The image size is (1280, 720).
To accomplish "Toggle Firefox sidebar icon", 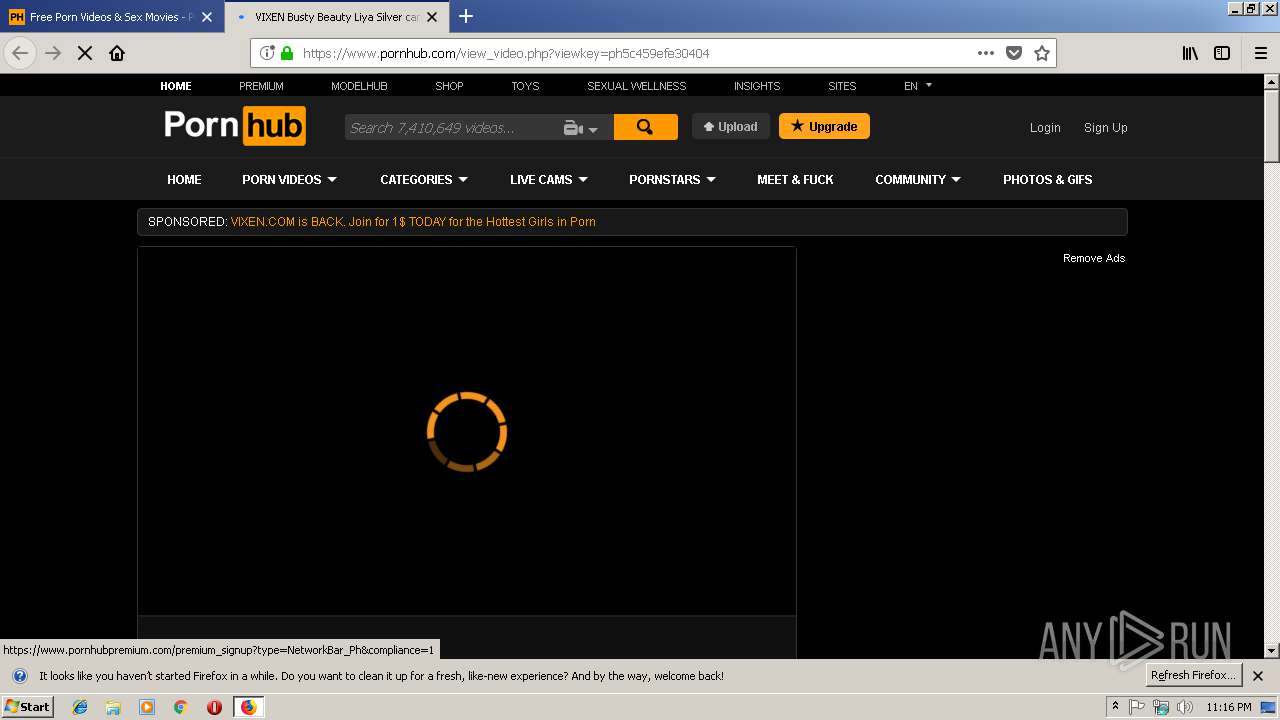I will click(x=1222, y=53).
